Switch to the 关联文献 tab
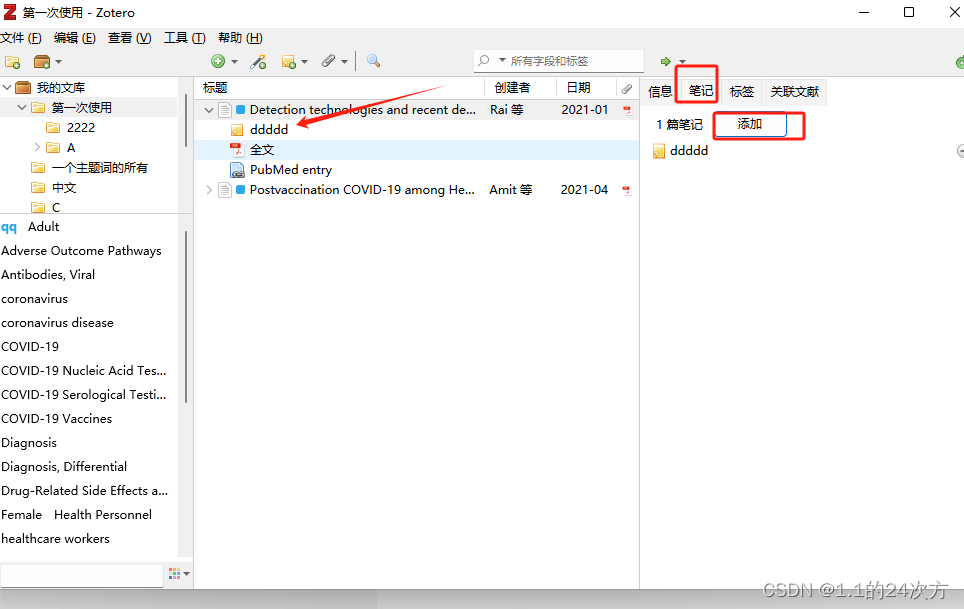Image resolution: width=964 pixels, height=609 pixels. (794, 92)
